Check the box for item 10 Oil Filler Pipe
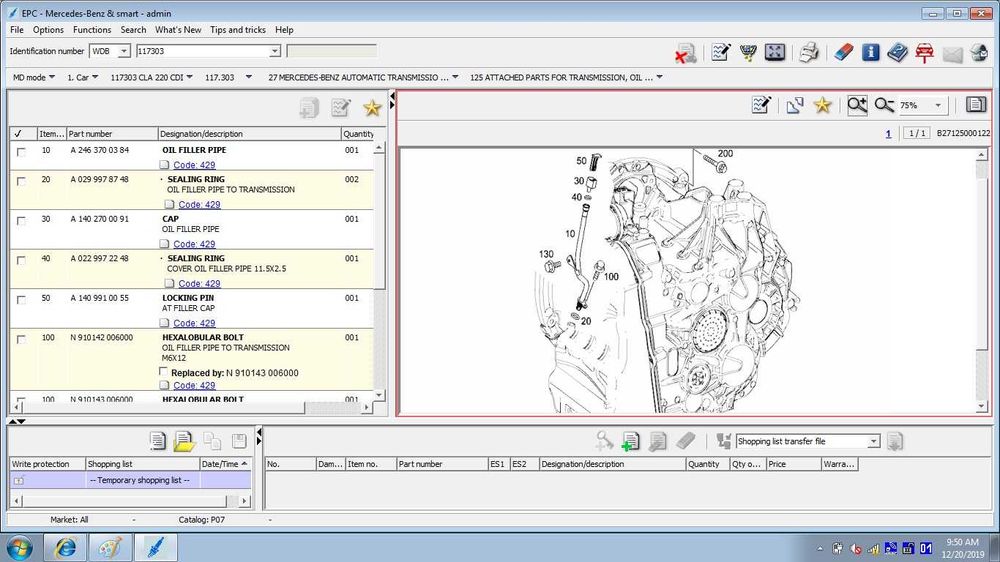Viewport: 1000px width, 562px height. pos(21,151)
